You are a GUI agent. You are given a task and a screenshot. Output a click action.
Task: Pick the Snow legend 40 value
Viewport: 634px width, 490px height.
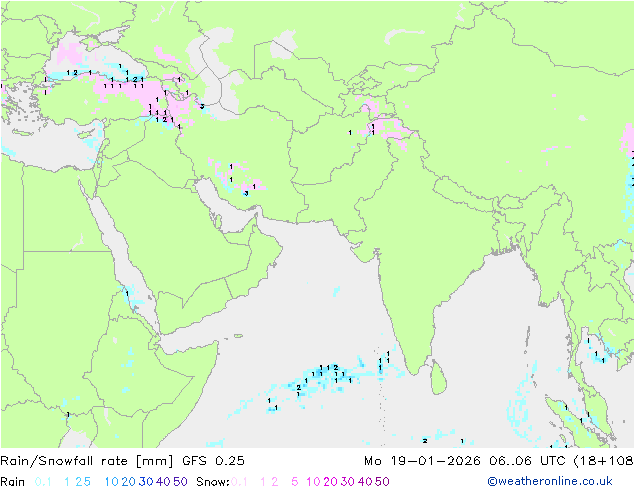(x=365, y=482)
